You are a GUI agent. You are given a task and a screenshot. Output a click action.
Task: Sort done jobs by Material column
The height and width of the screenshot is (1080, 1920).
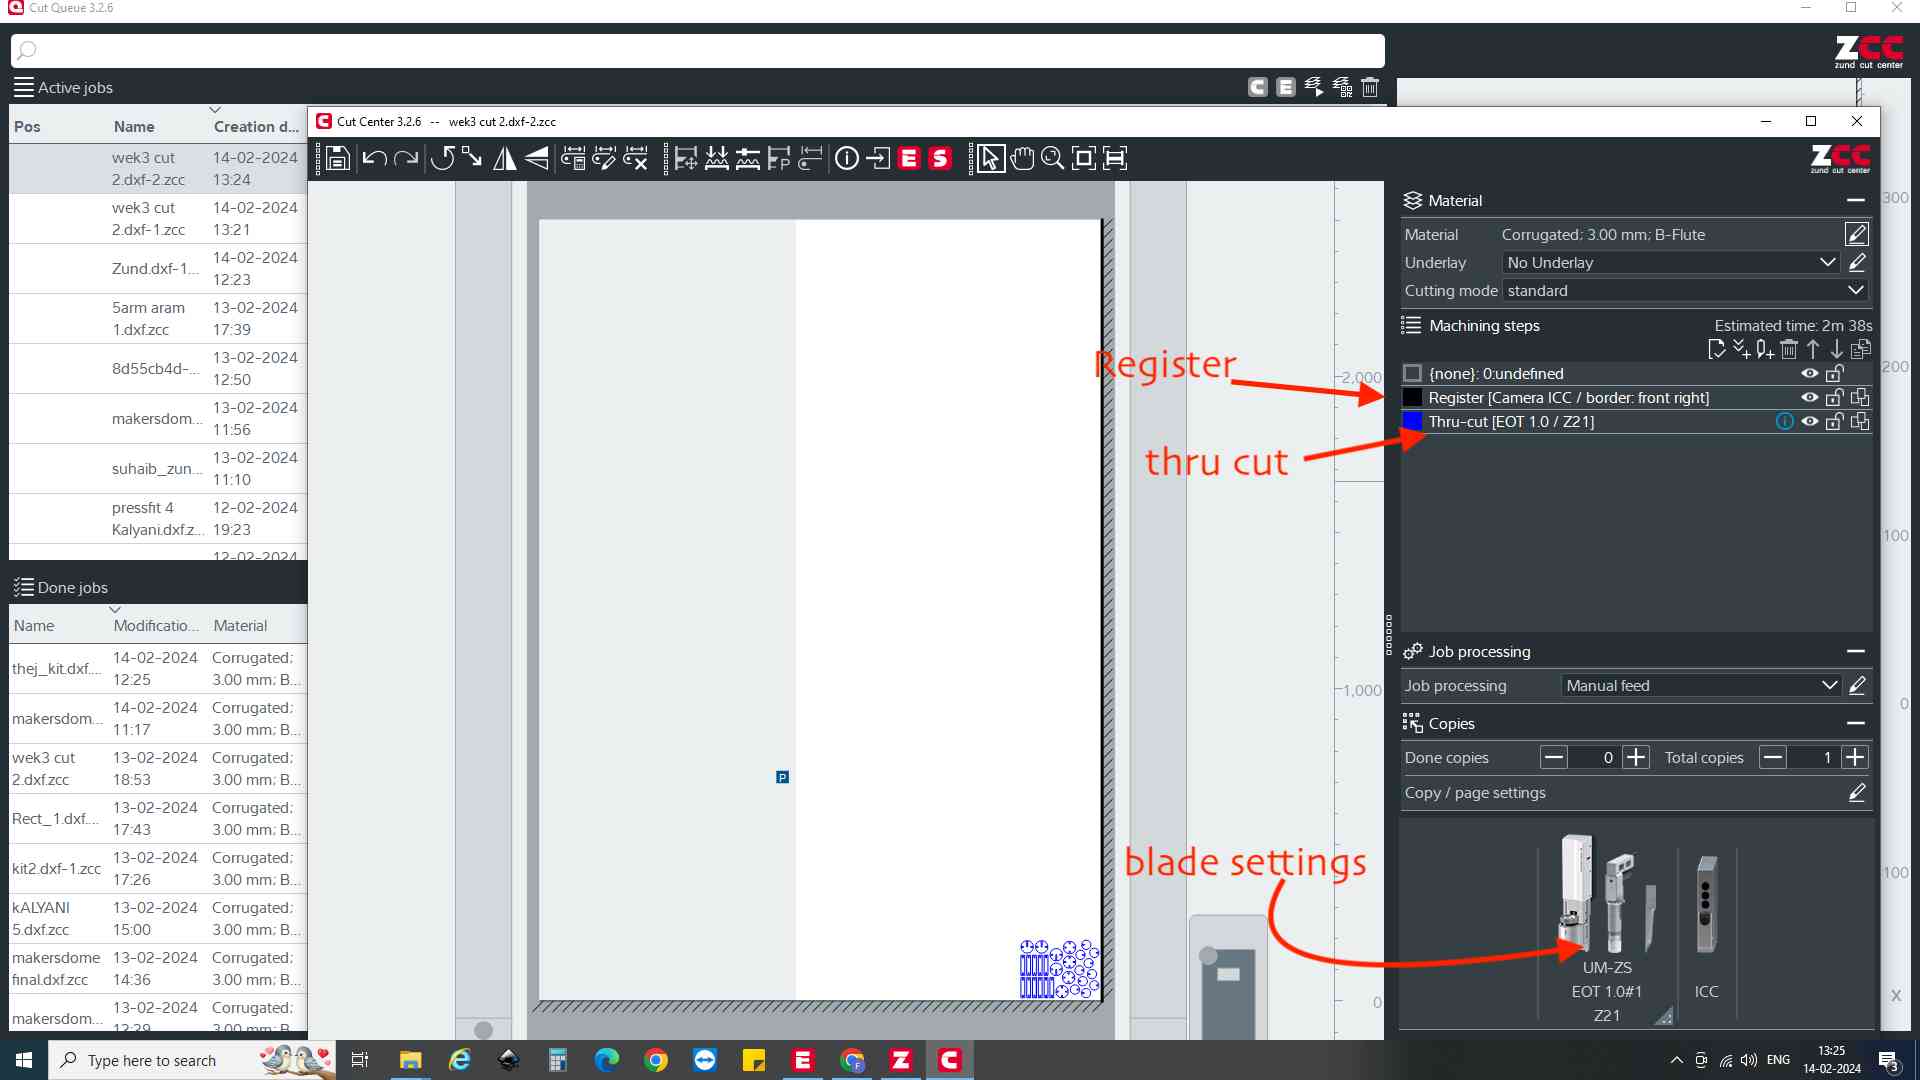pyautogui.click(x=240, y=625)
